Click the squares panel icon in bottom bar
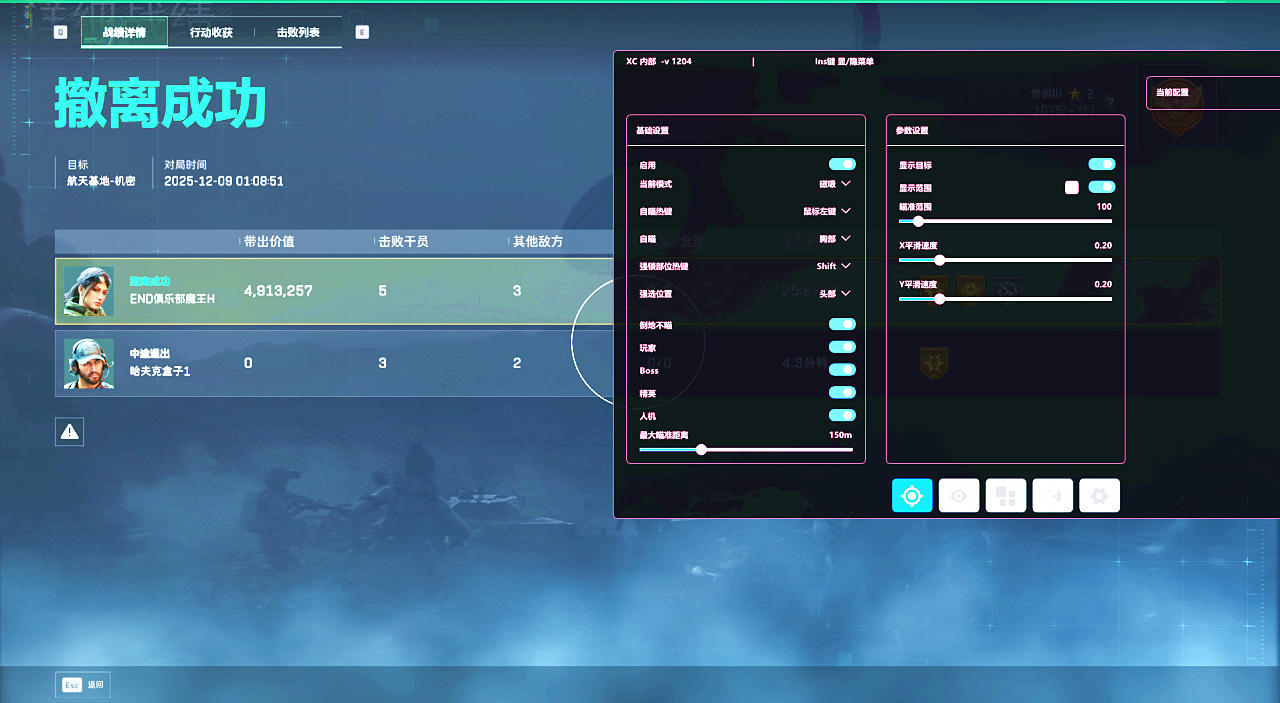The image size is (1280, 703). 1005,495
